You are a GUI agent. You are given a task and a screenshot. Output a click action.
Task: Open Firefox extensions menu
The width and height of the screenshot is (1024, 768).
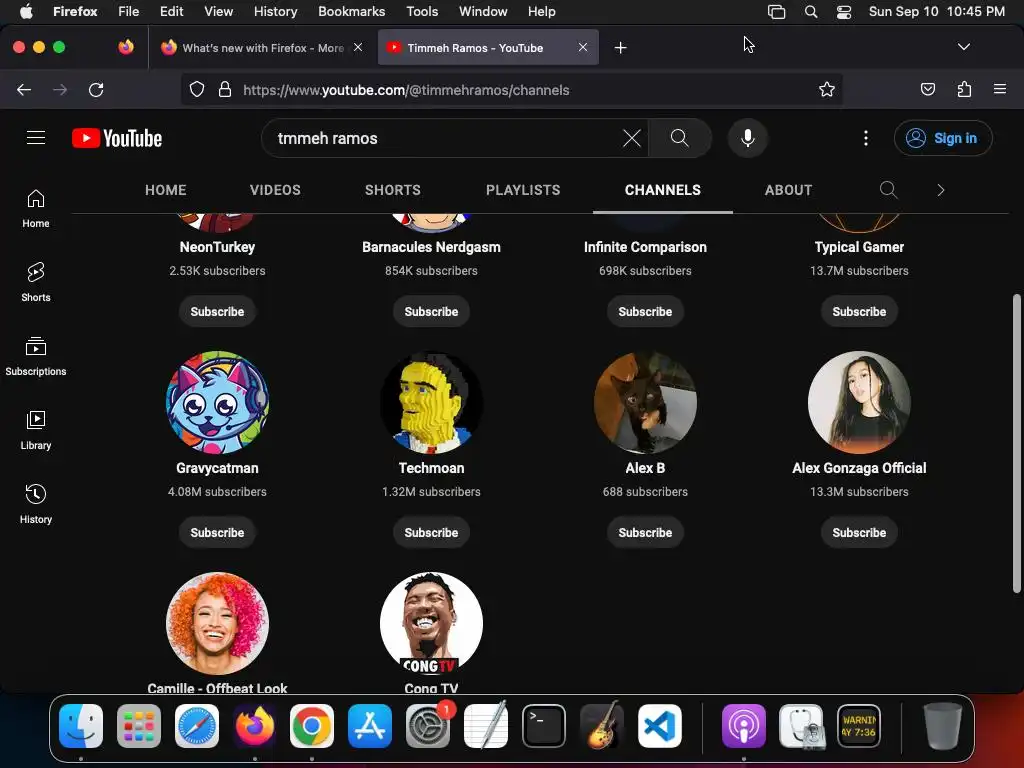(964, 89)
